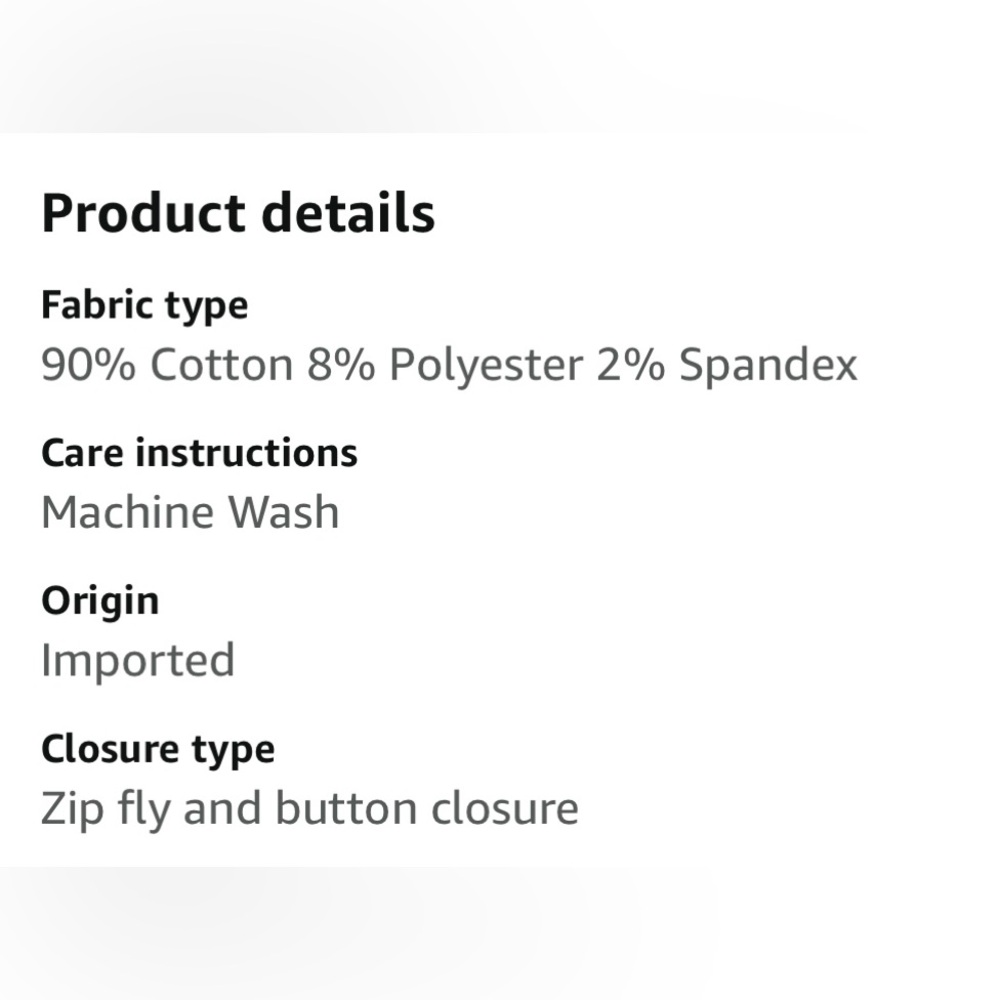Viewport: 1000px width, 1000px height.
Task: Click the word "Product" in the heading
Action: (x=143, y=214)
